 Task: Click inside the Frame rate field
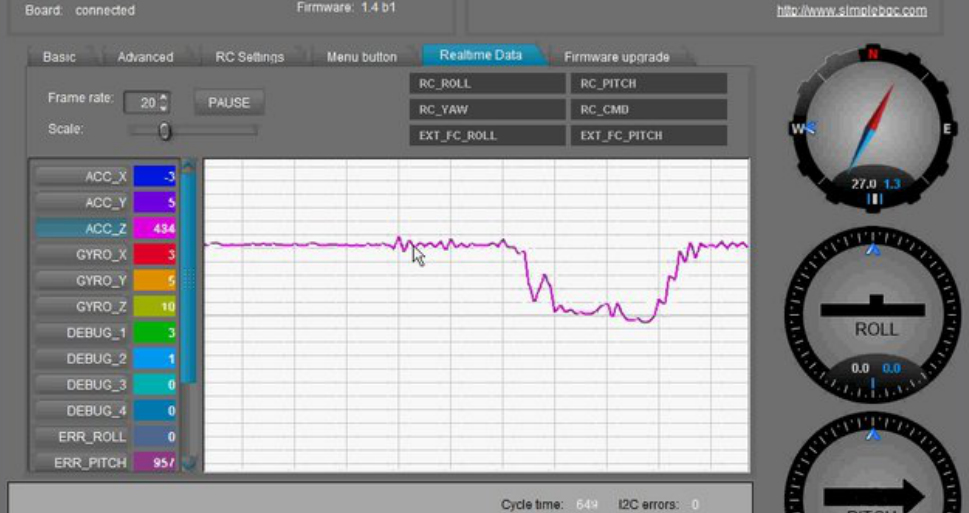[141, 103]
